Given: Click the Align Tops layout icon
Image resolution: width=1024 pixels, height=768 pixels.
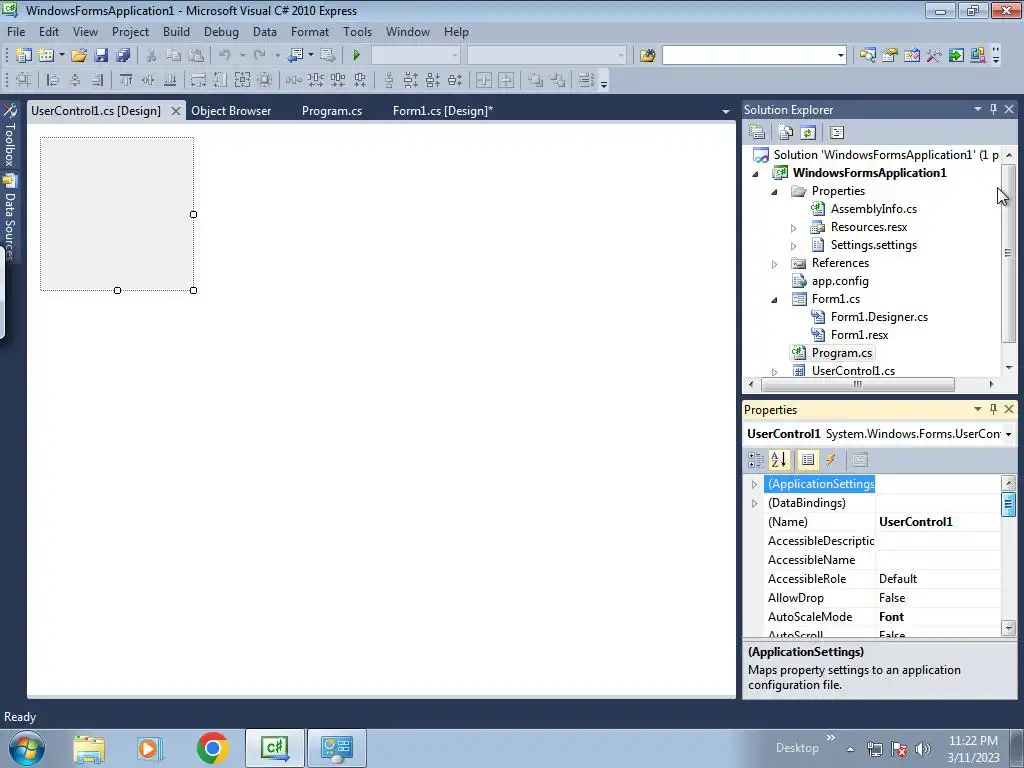Looking at the screenshot, I should point(125,80).
